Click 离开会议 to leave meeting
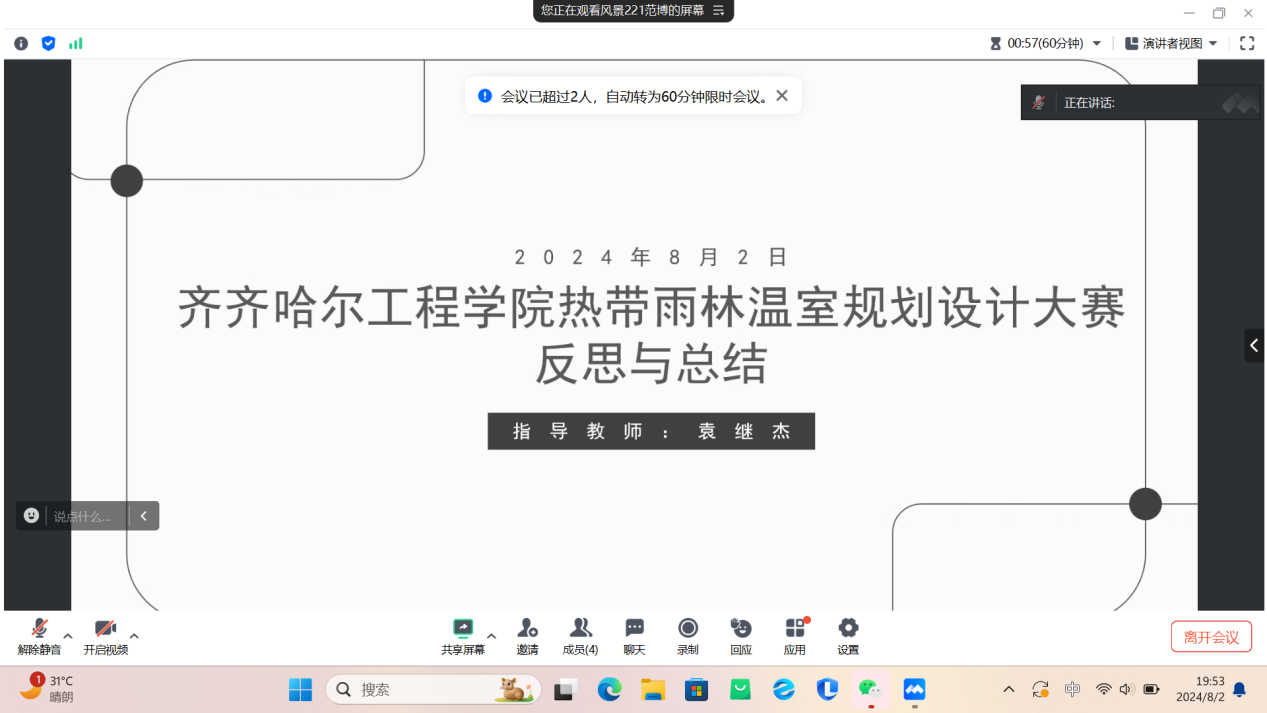 coord(1211,637)
